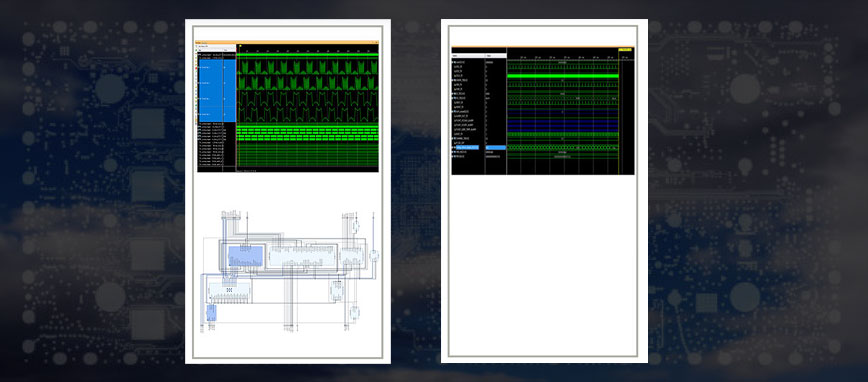Click the yellow vertical cursor line in right waveform
Screen dimensions: 868x382
coord(619,111)
